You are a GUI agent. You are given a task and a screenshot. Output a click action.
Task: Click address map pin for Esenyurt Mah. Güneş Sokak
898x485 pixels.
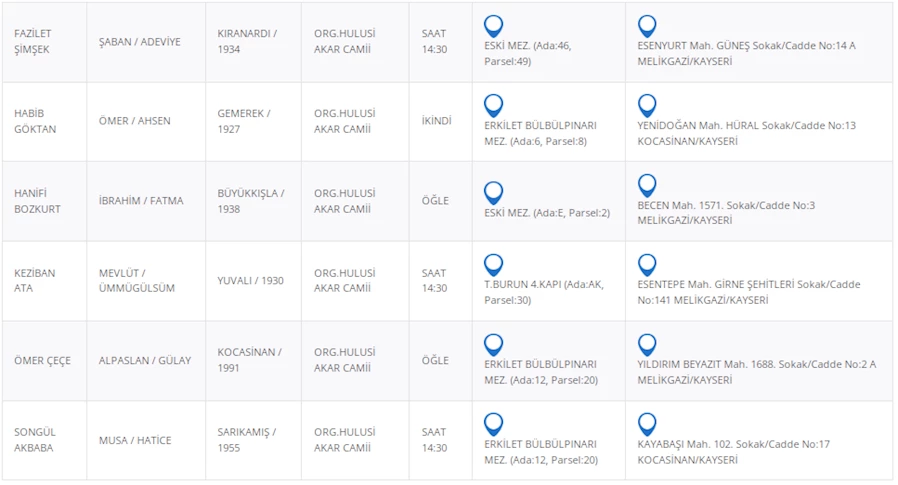pos(647,26)
